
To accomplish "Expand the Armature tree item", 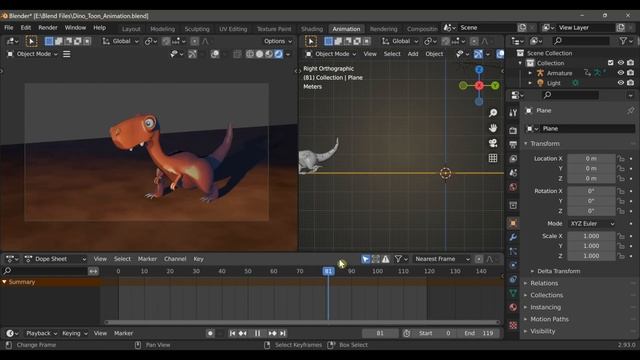I will tap(530, 73).
